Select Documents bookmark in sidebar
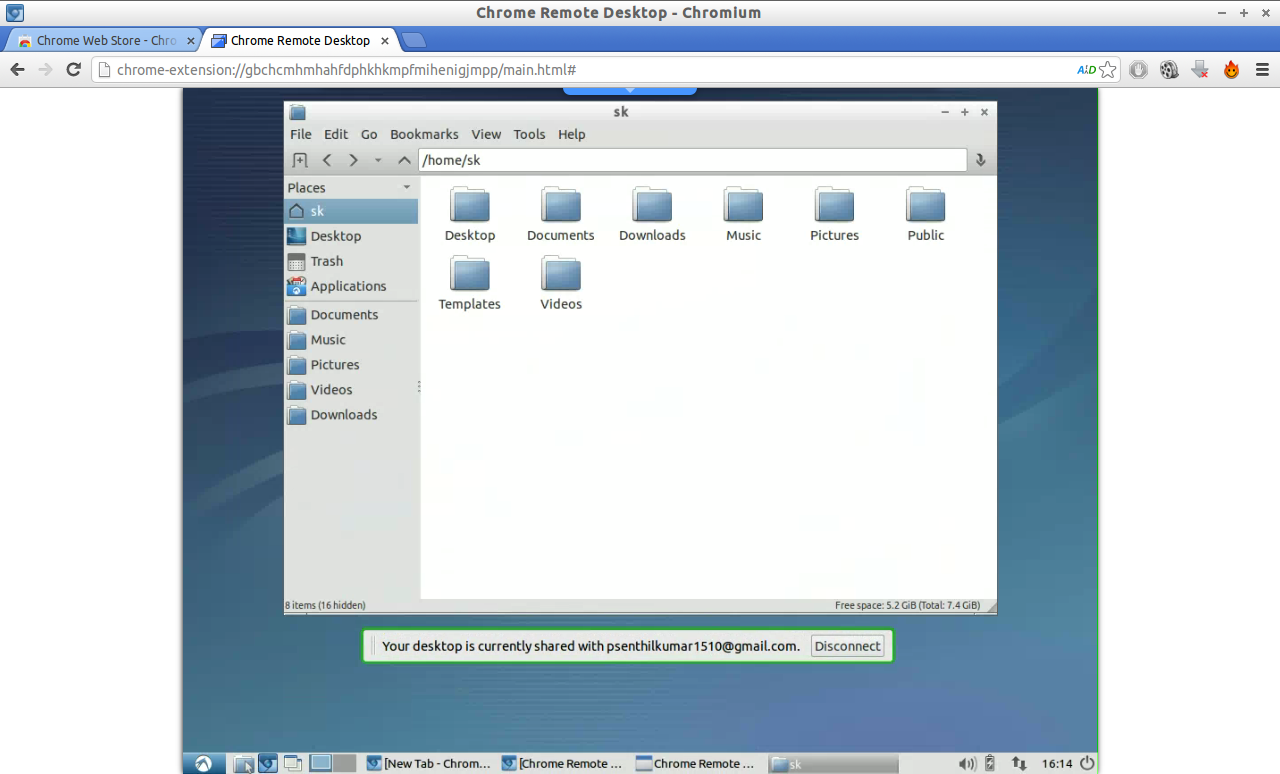This screenshot has width=1280, height=774. (x=351, y=315)
